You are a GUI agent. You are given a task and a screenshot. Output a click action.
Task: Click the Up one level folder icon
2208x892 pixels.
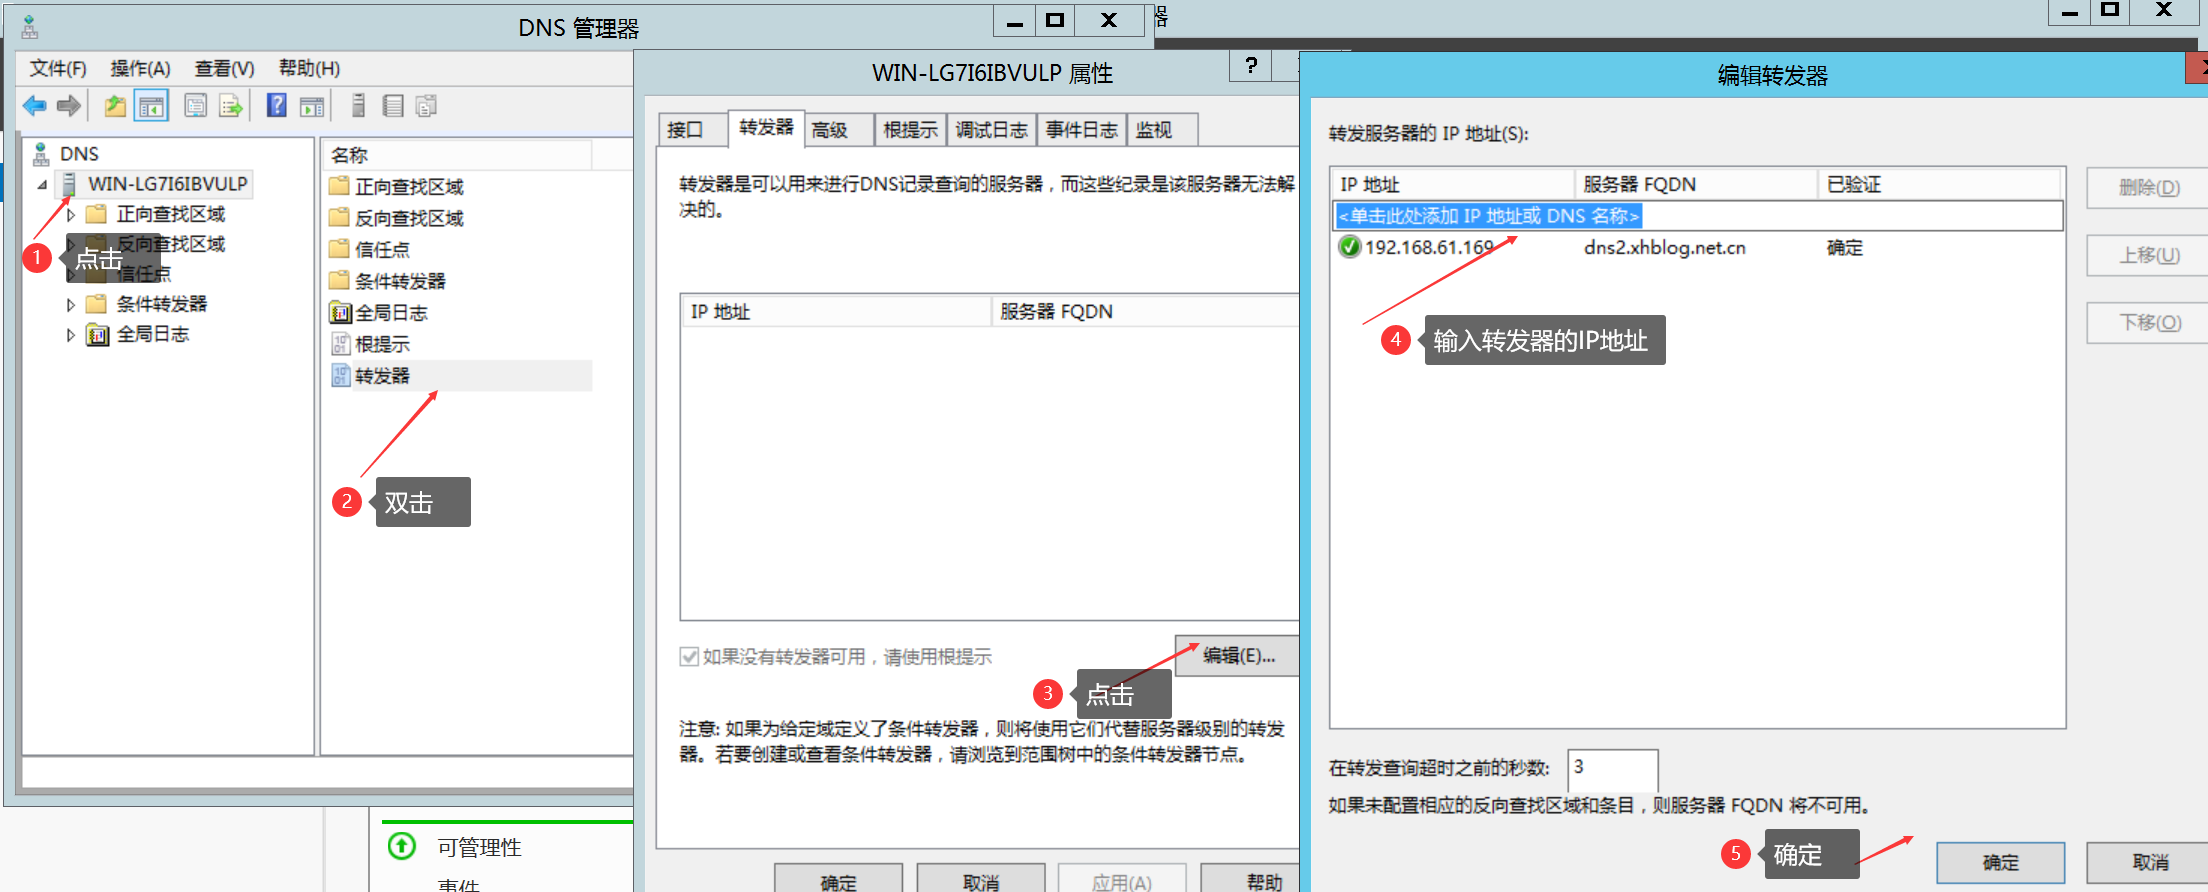[x=116, y=106]
